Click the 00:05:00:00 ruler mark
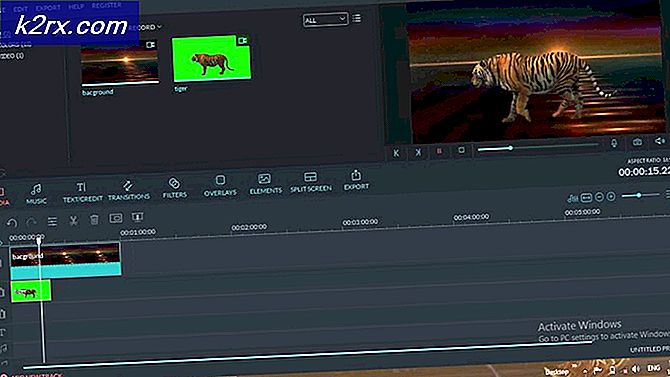The image size is (670, 377). pos(582,212)
